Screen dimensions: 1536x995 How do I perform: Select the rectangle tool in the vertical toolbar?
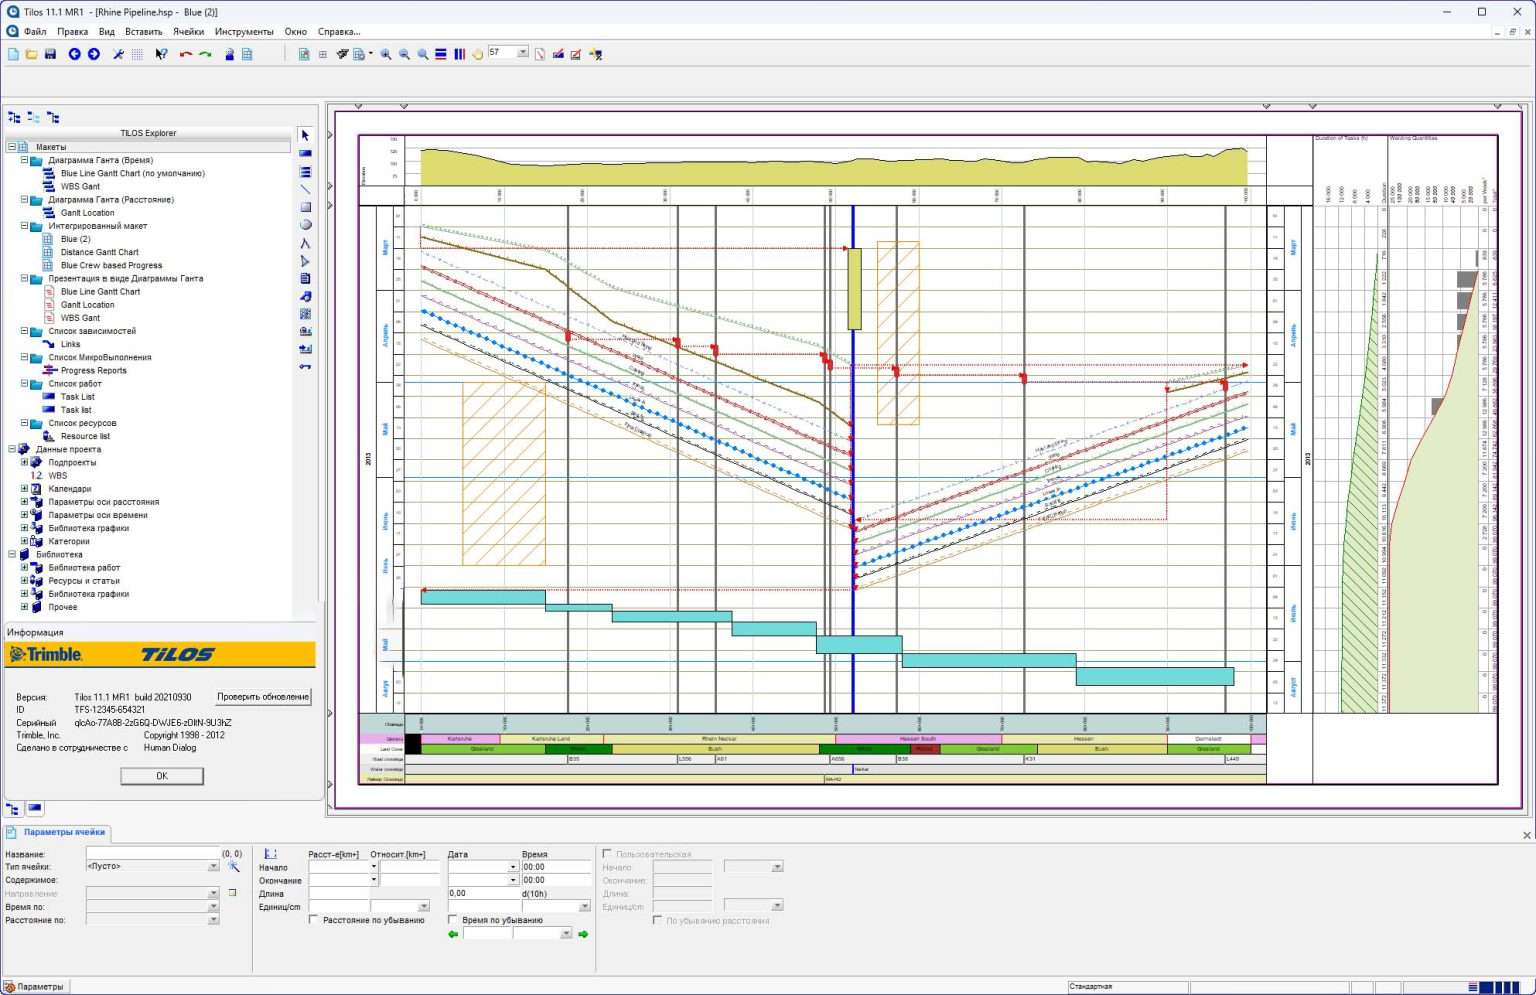305,207
